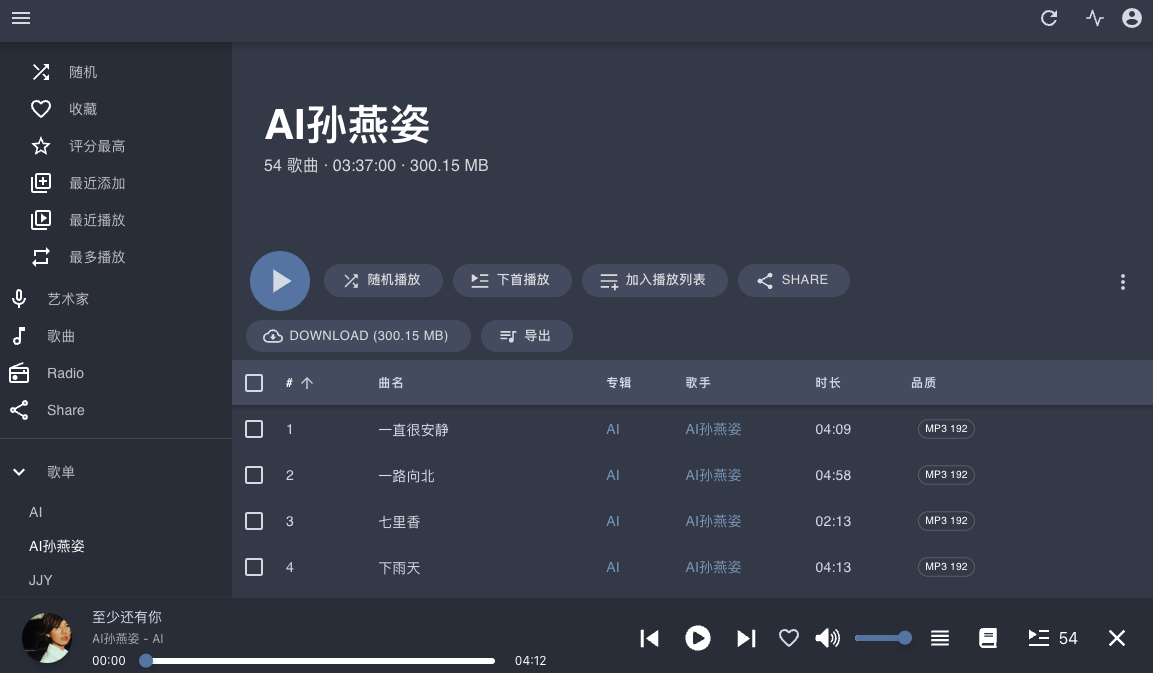
Task: Sort by 品质 column header
Action: pyautogui.click(x=924, y=382)
